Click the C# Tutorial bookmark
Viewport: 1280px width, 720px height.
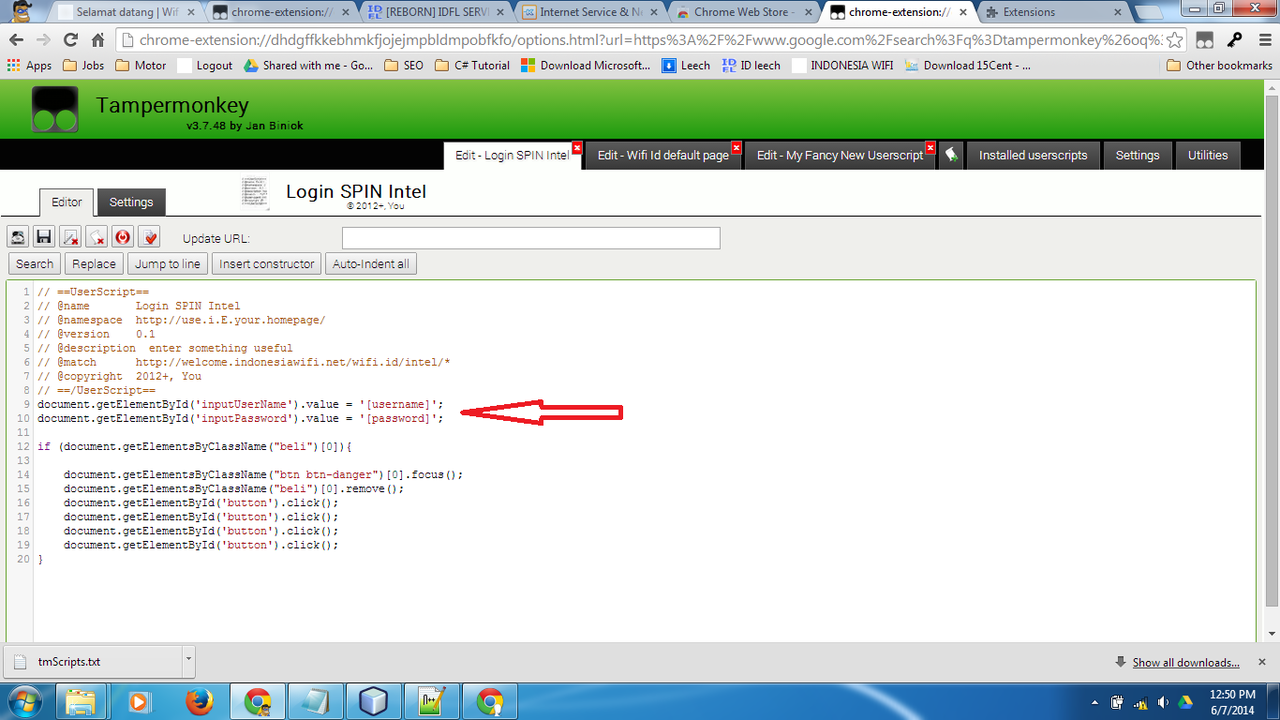(472, 65)
